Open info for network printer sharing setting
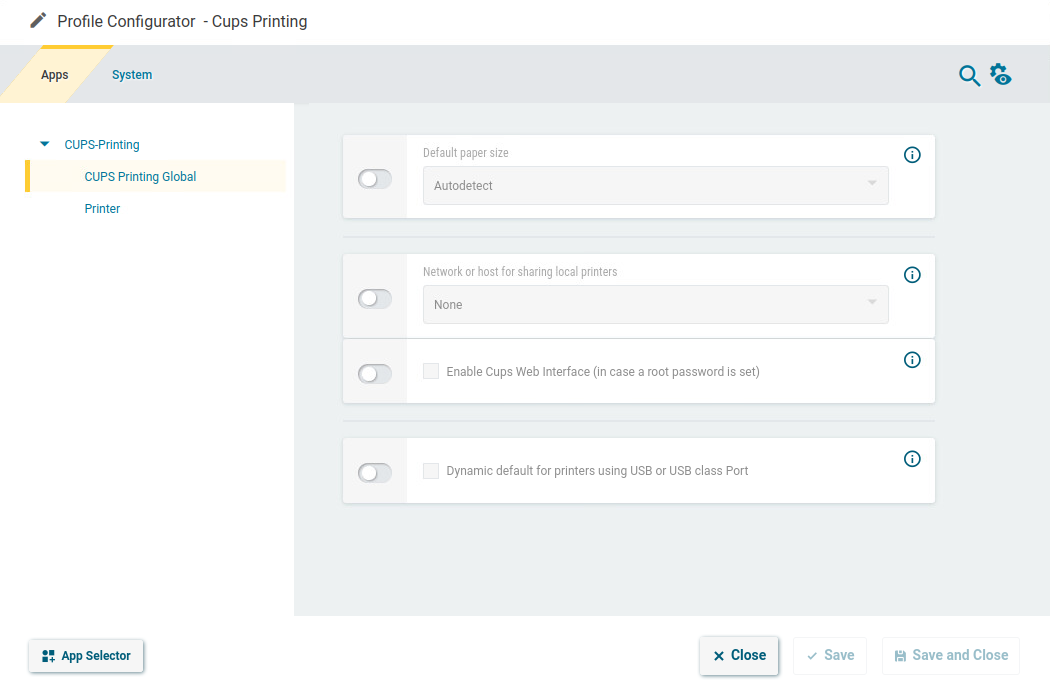Image resolution: width=1050 pixels, height=695 pixels. [x=911, y=274]
